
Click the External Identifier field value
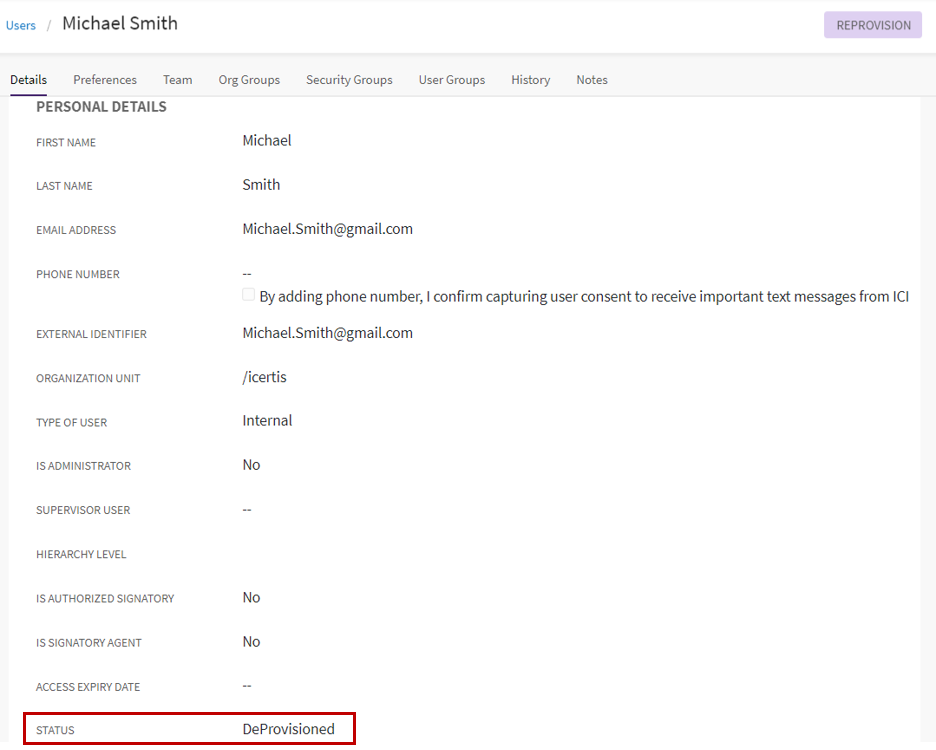[327, 333]
